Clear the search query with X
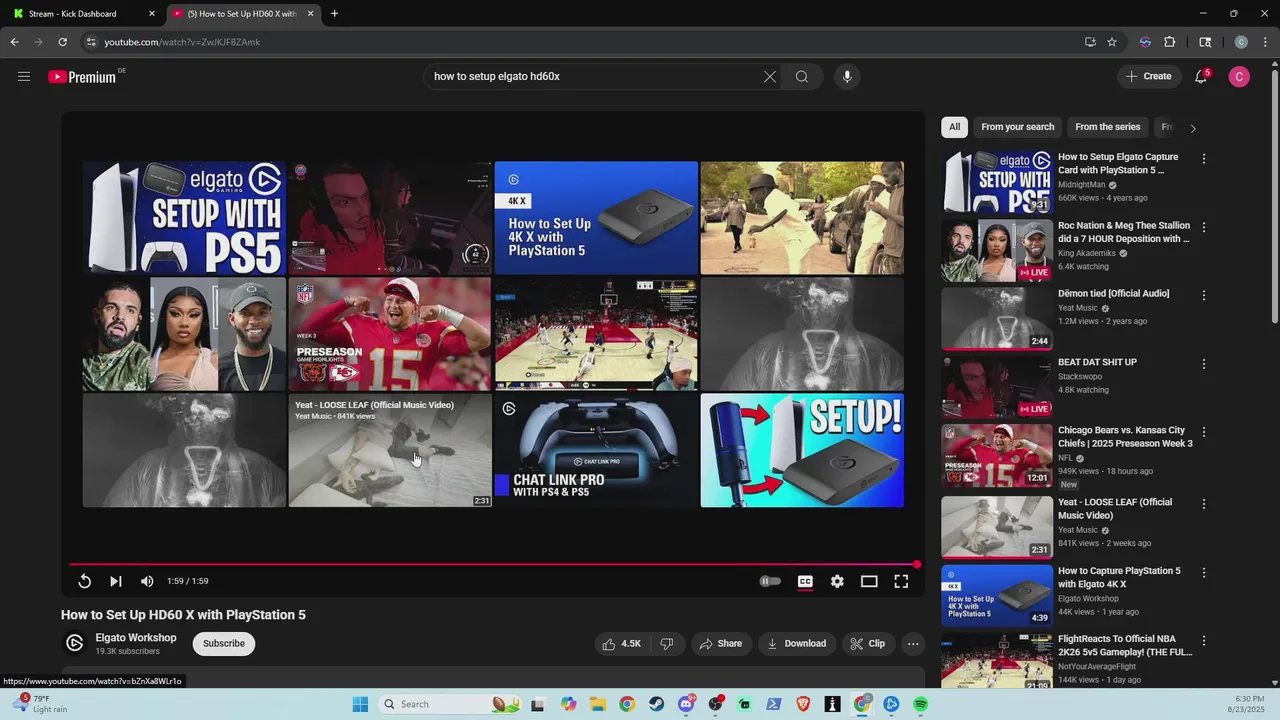Screen dimensions: 1280x720 770,77
